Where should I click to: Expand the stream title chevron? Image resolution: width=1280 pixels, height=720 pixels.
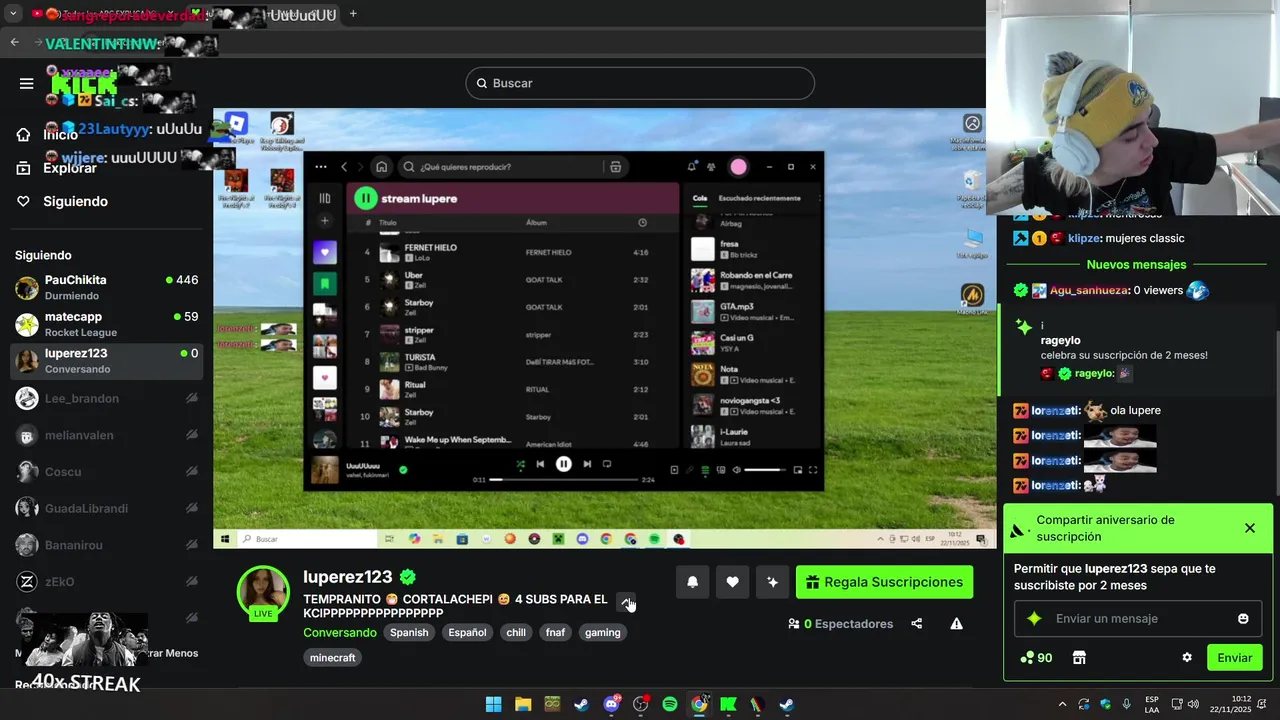[x=626, y=602]
